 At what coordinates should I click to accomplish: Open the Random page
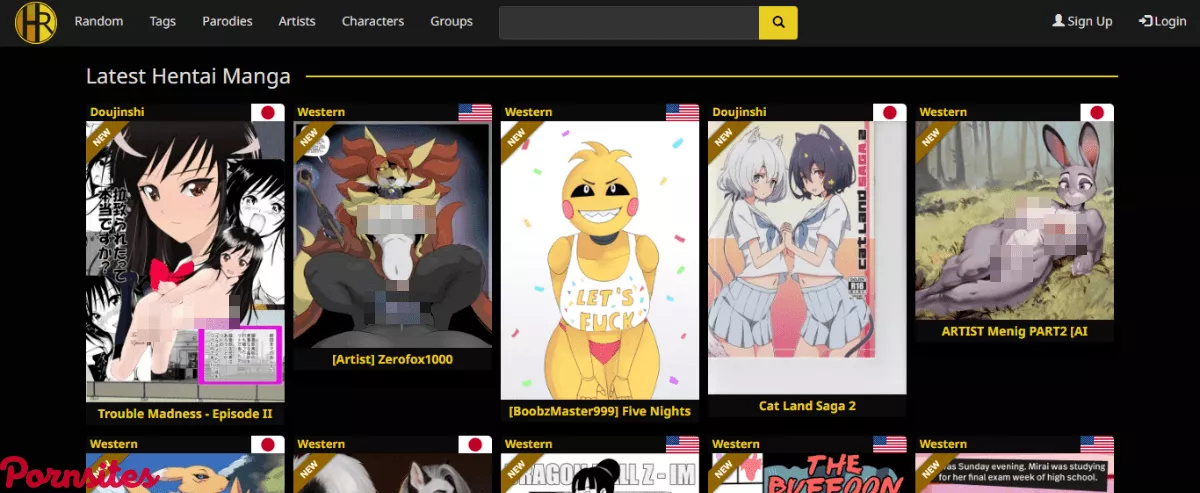[x=99, y=21]
